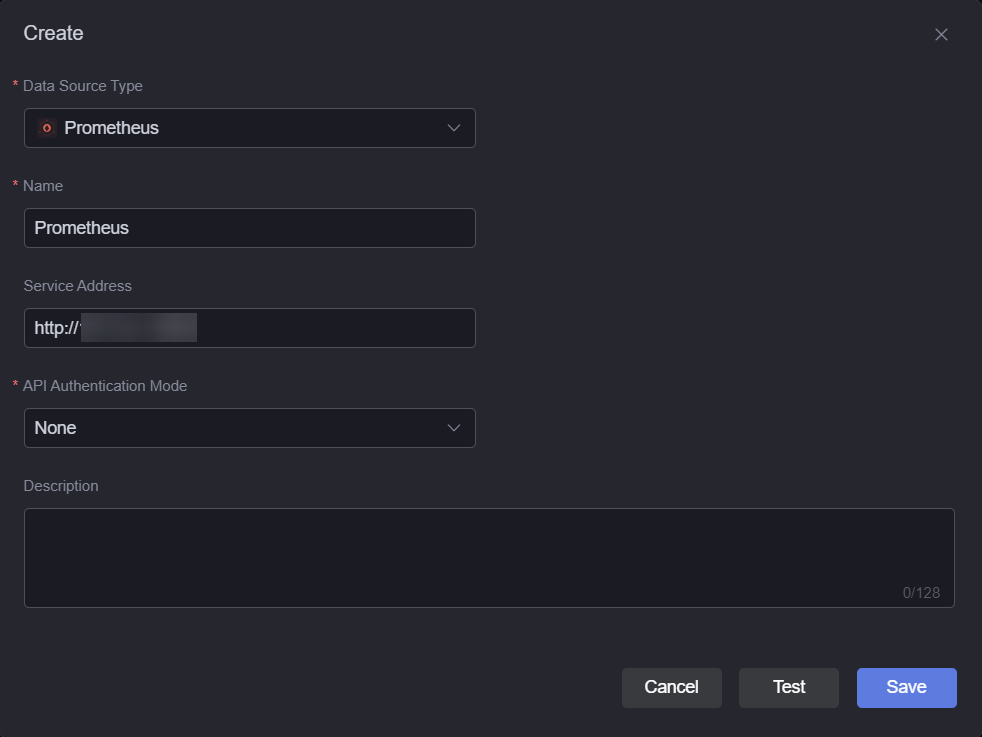This screenshot has height=737, width=982.
Task: Expand the API Authentication Mode chevron
Action: [x=453, y=428]
